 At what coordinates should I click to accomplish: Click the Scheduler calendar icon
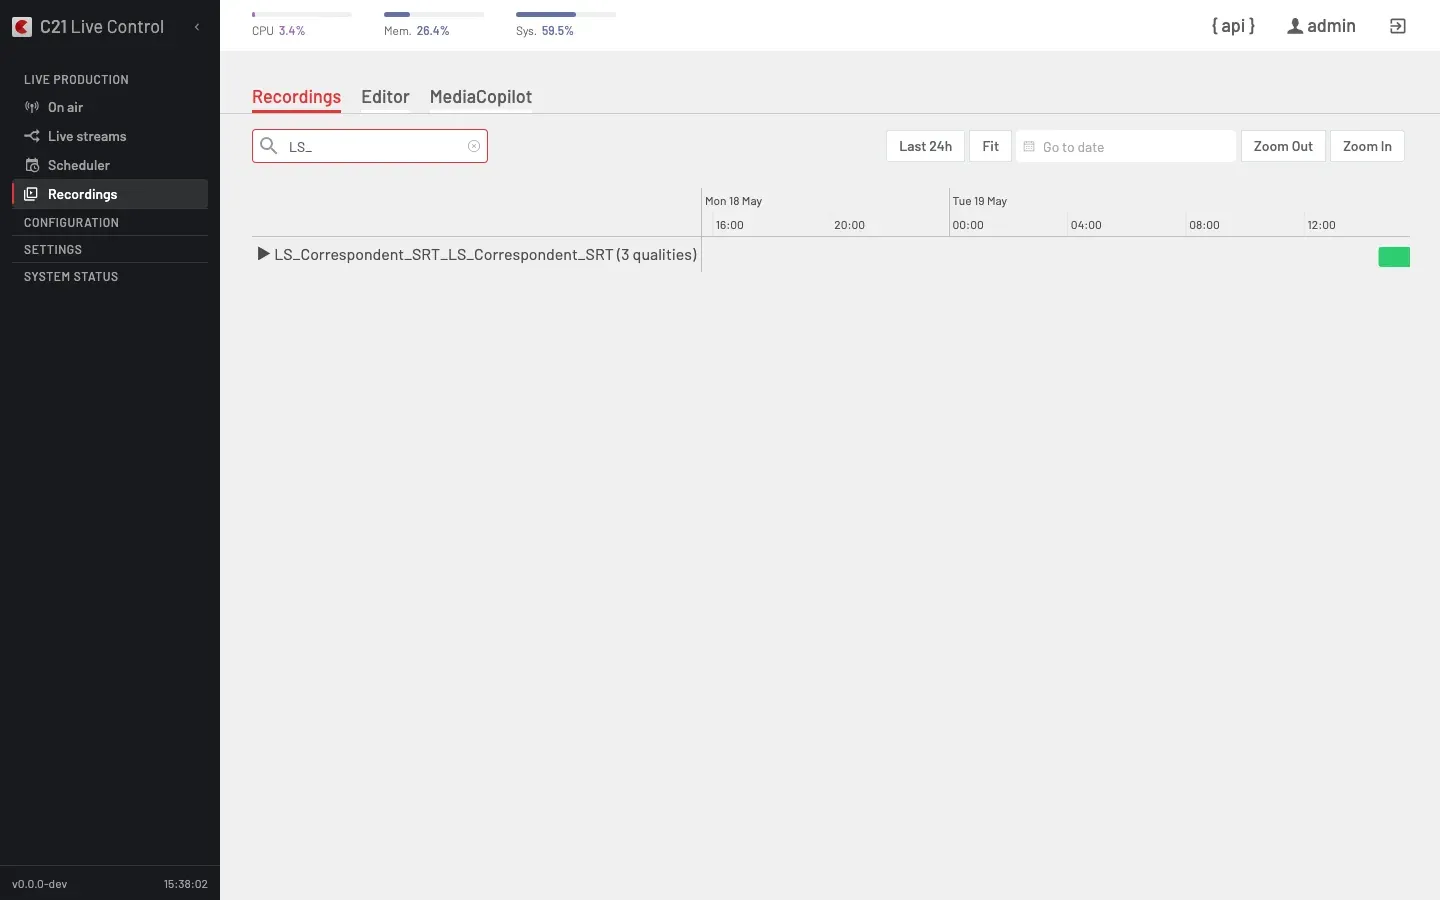click(x=32, y=165)
